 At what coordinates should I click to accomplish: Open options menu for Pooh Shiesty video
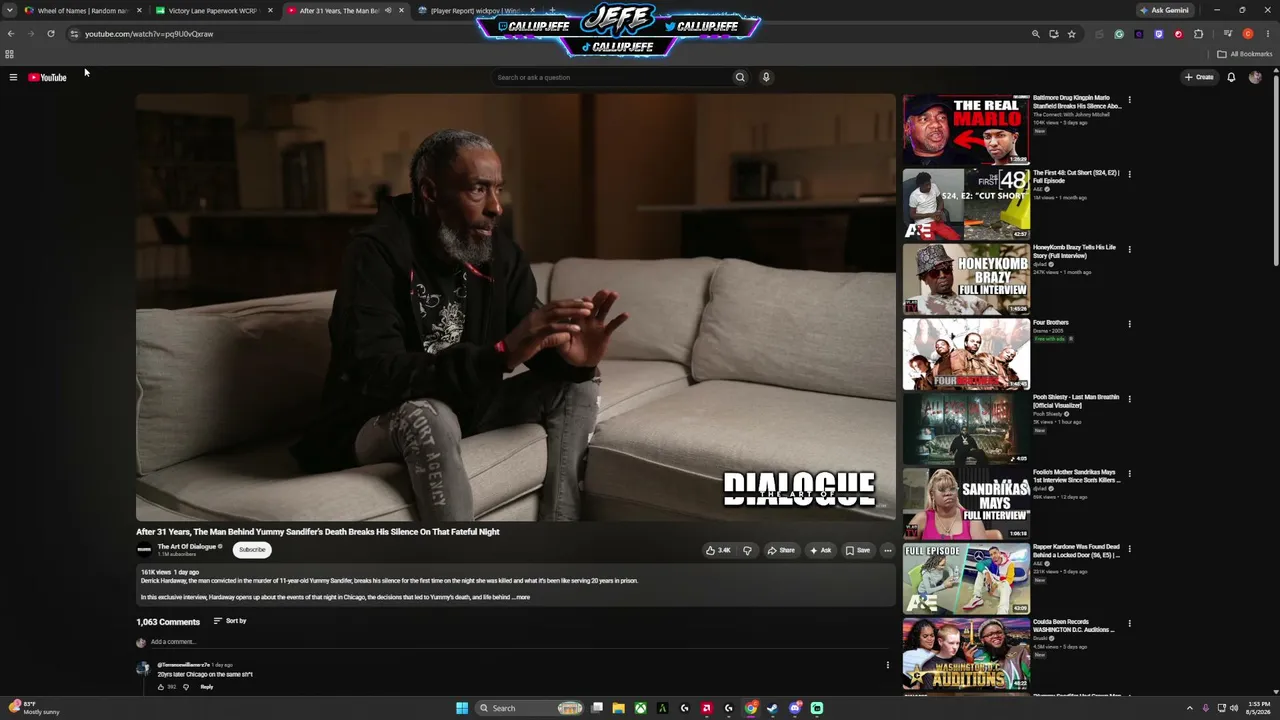[1129, 399]
